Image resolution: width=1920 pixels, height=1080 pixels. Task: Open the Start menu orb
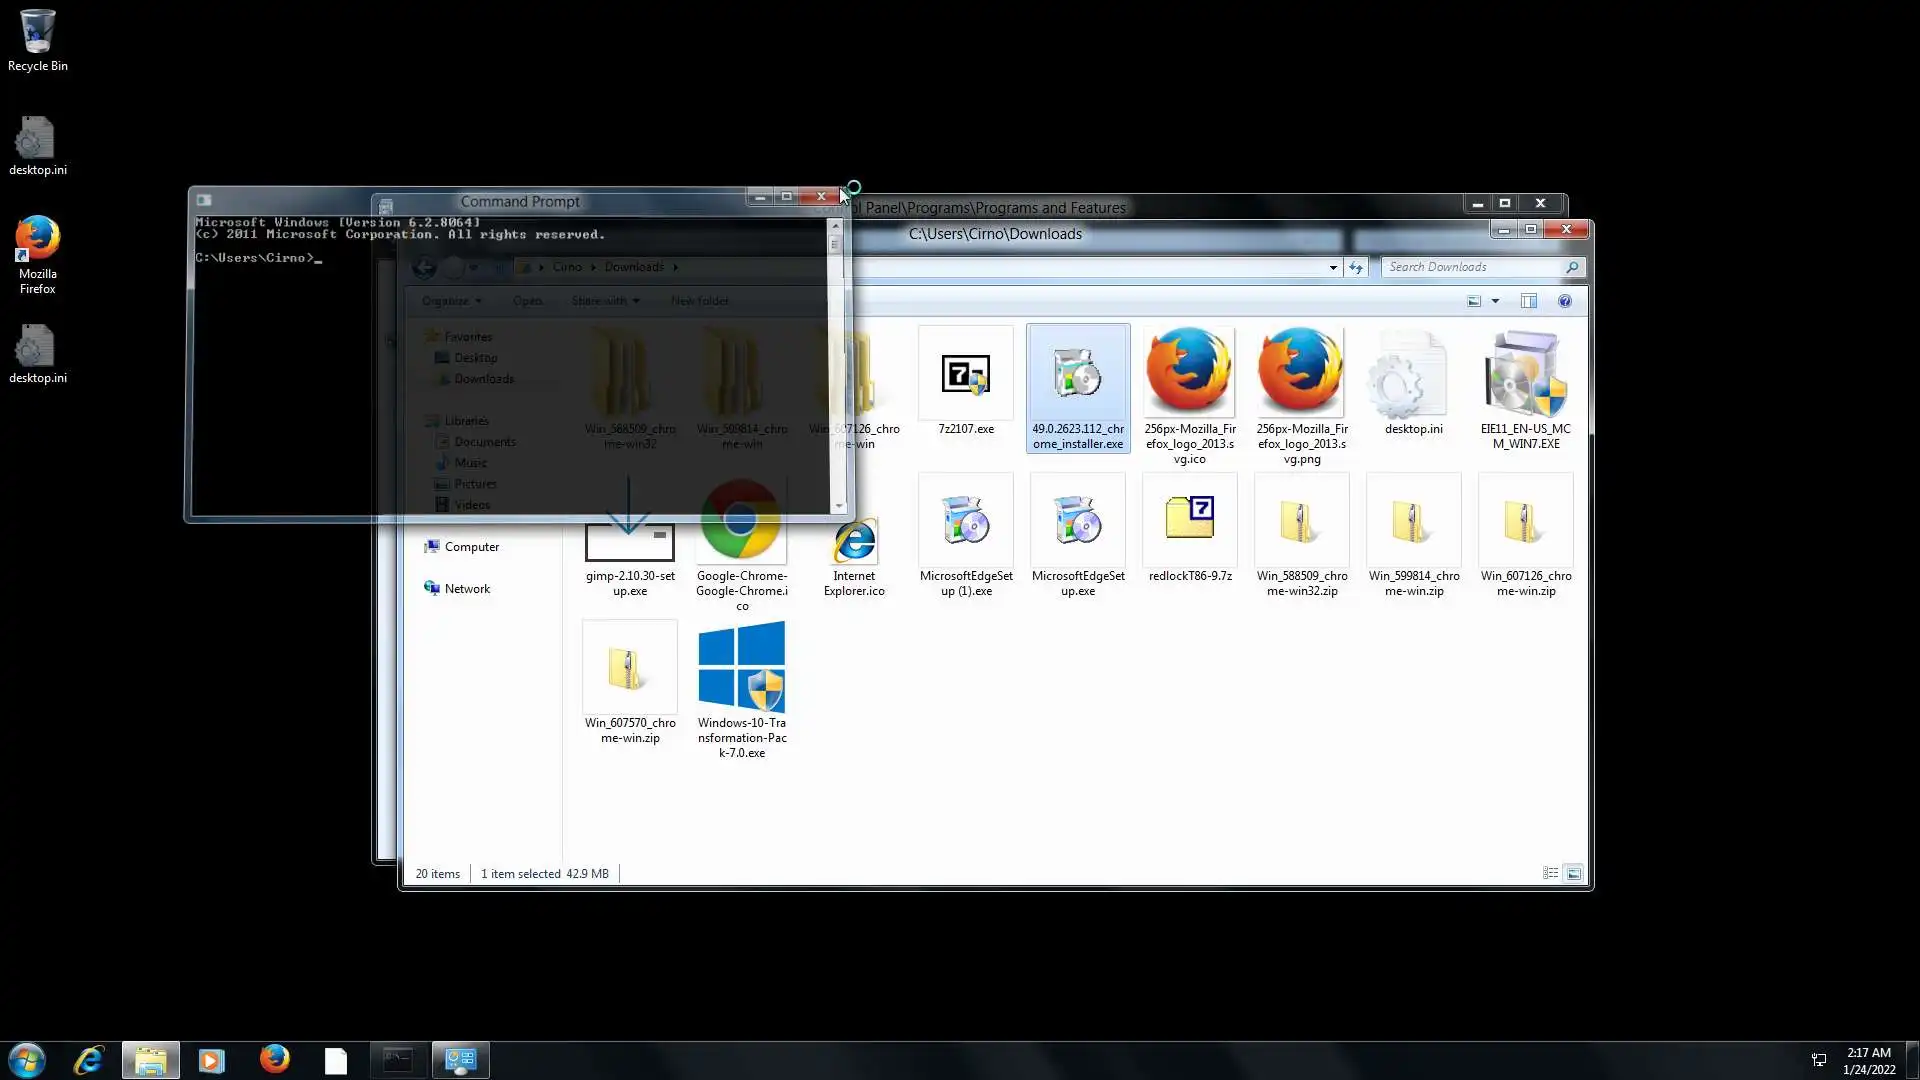(27, 1060)
